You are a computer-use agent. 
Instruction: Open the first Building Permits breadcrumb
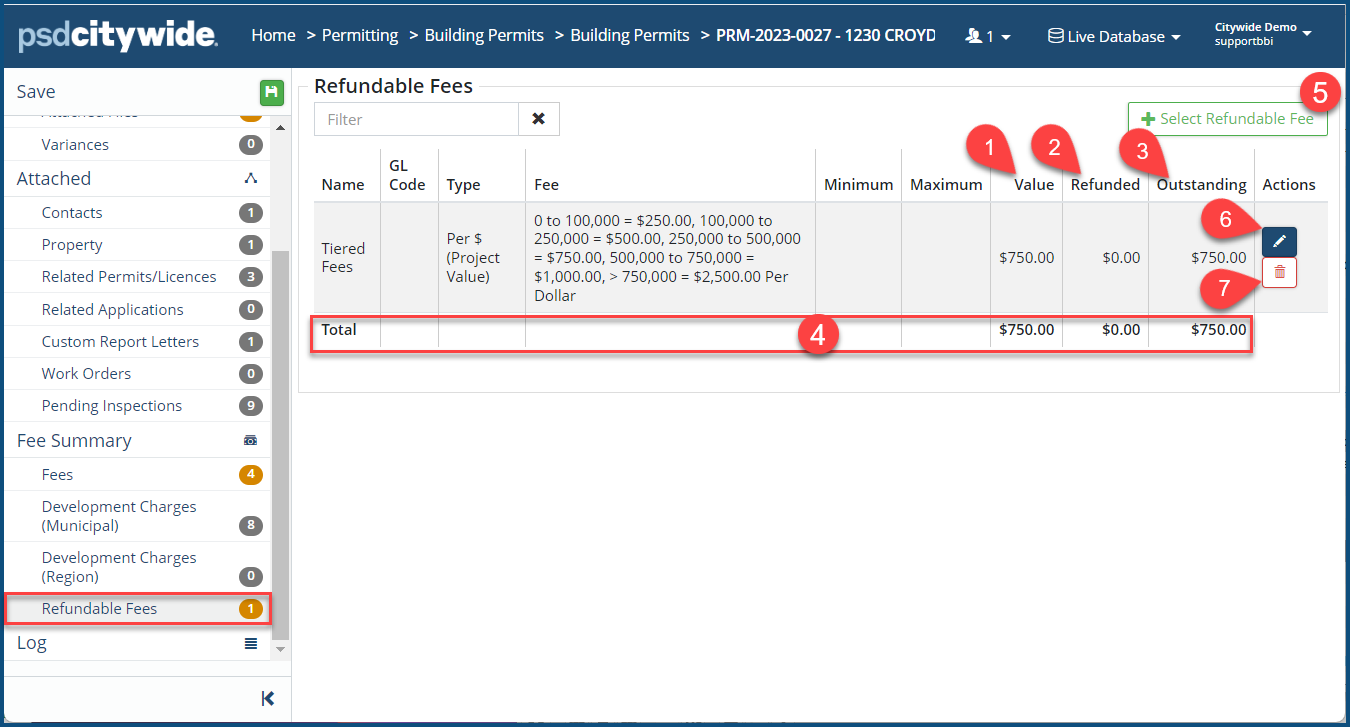(x=484, y=35)
